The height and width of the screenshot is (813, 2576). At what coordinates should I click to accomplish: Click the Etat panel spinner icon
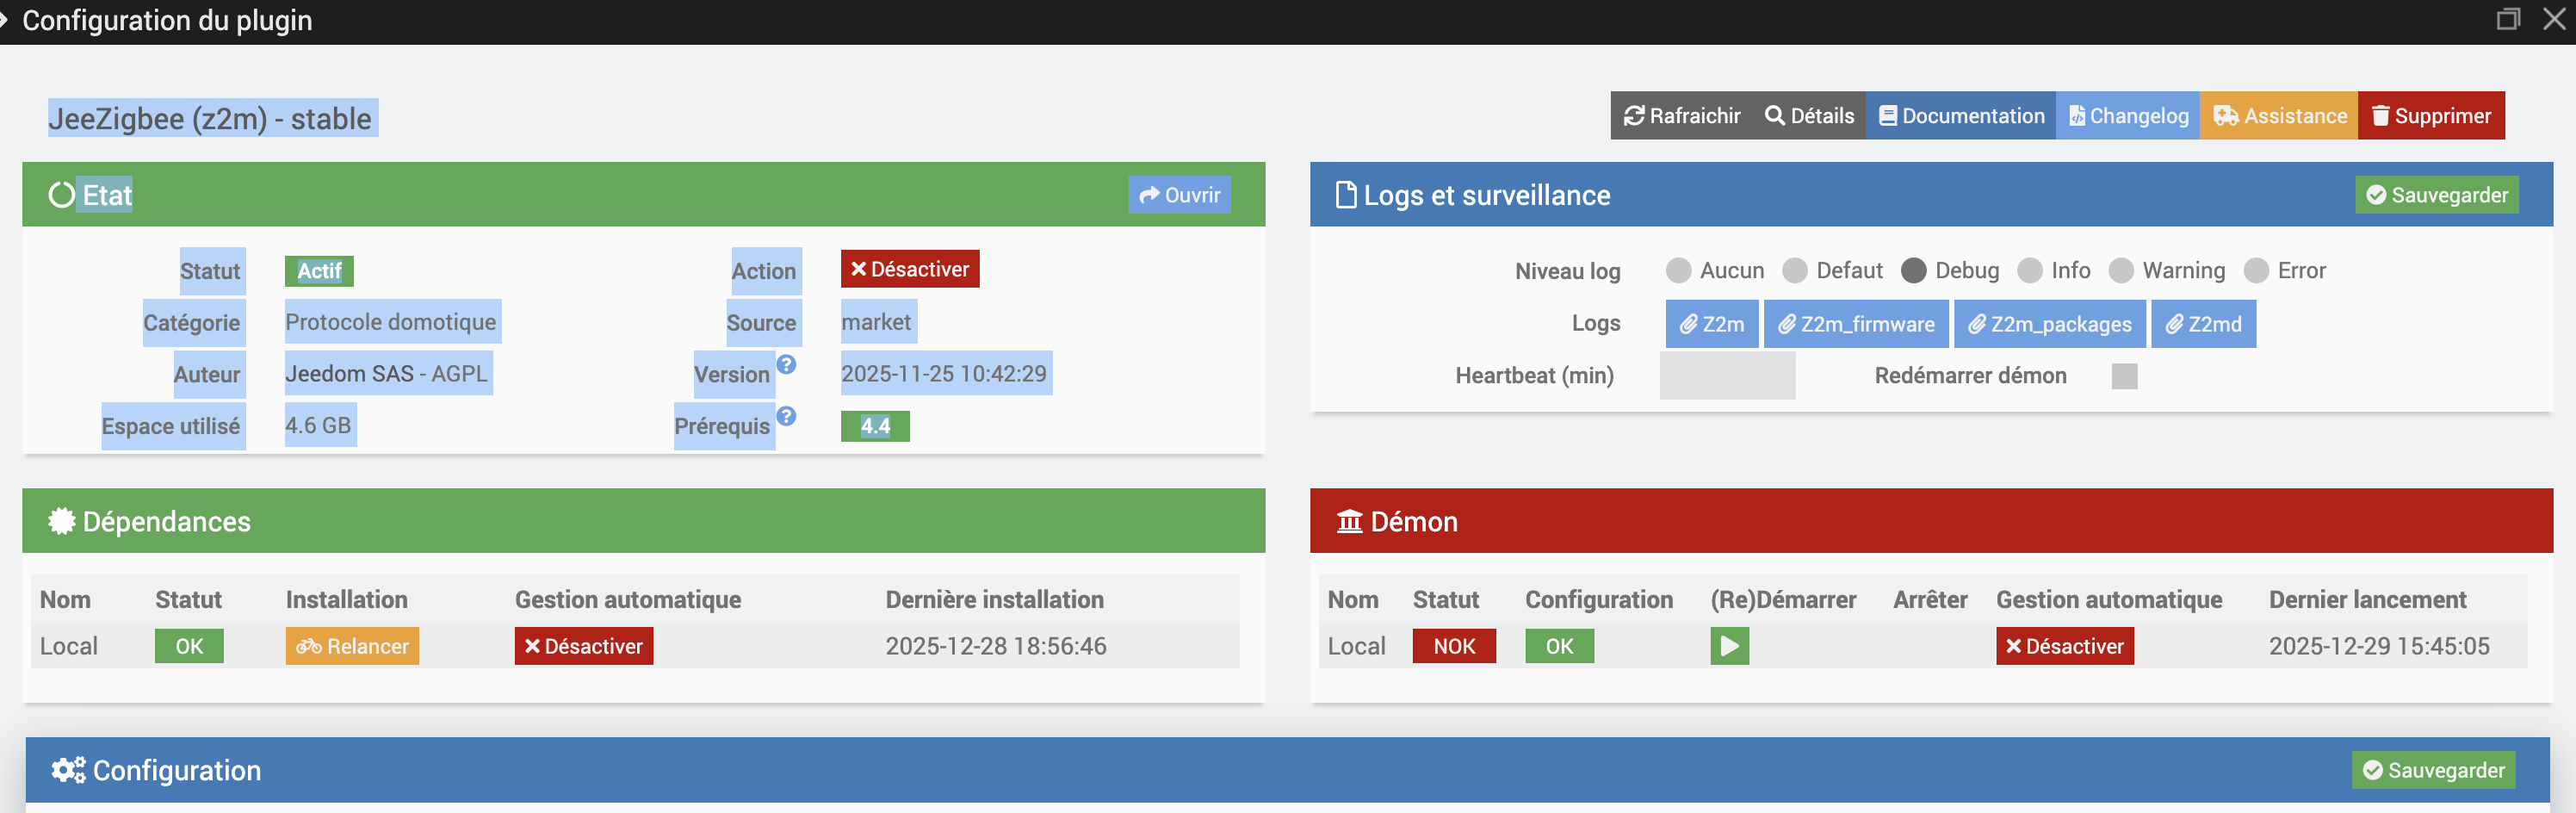62,195
